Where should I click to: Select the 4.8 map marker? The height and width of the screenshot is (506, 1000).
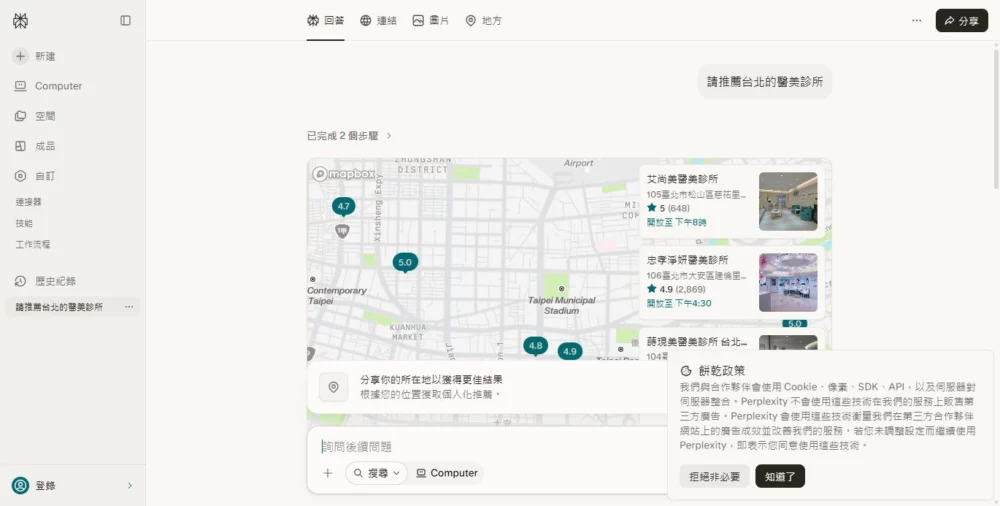536,346
